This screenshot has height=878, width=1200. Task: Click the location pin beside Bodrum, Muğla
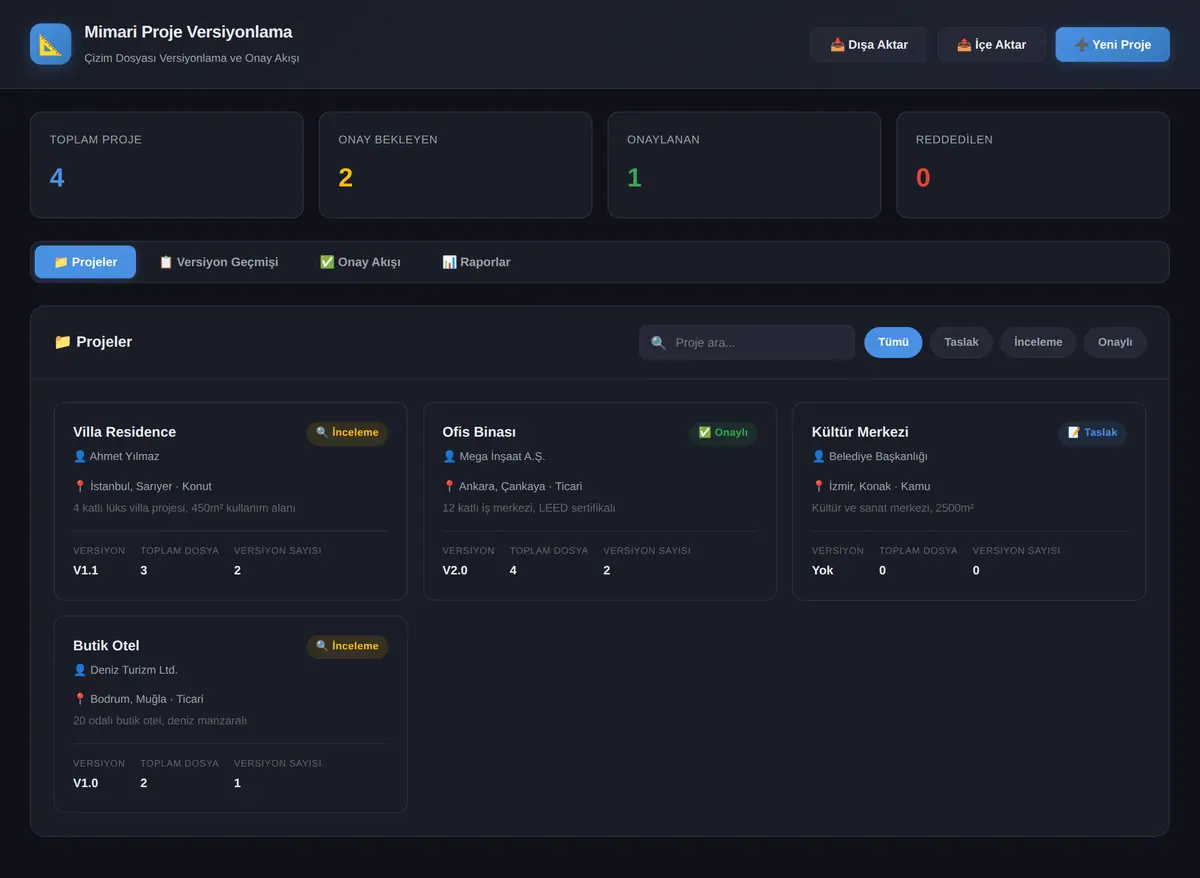(x=80, y=699)
